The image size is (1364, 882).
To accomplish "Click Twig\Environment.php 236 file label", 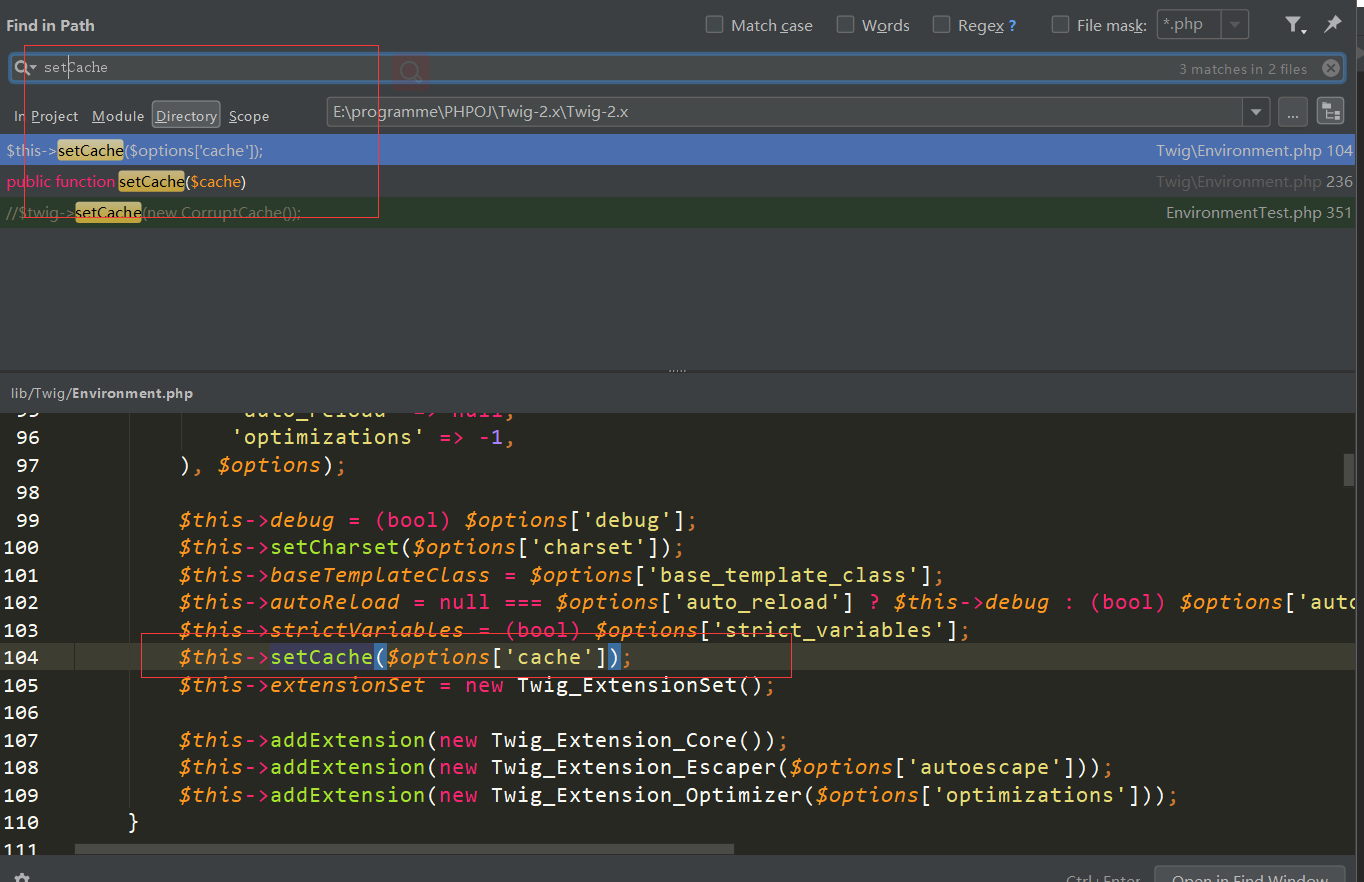I will [1254, 181].
